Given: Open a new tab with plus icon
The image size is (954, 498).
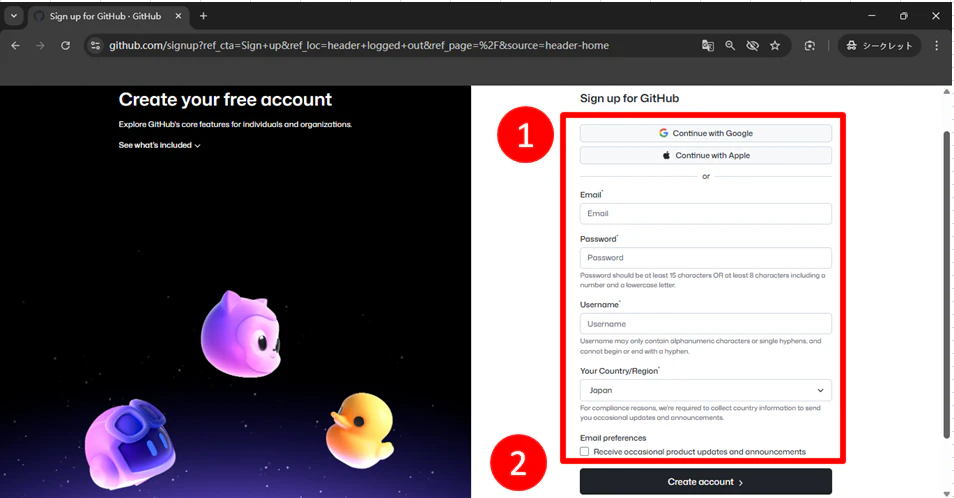Looking at the screenshot, I should [x=203, y=16].
